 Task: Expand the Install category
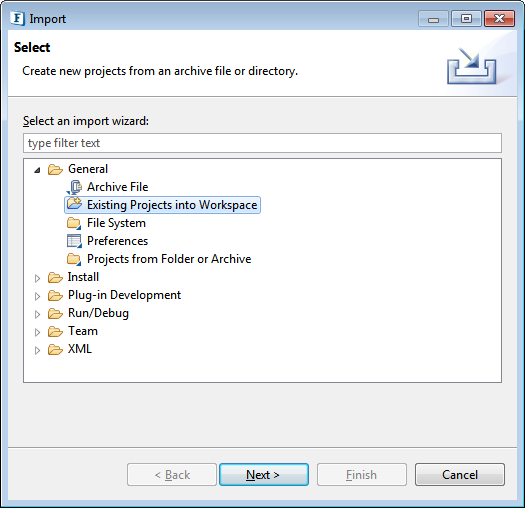tap(38, 278)
